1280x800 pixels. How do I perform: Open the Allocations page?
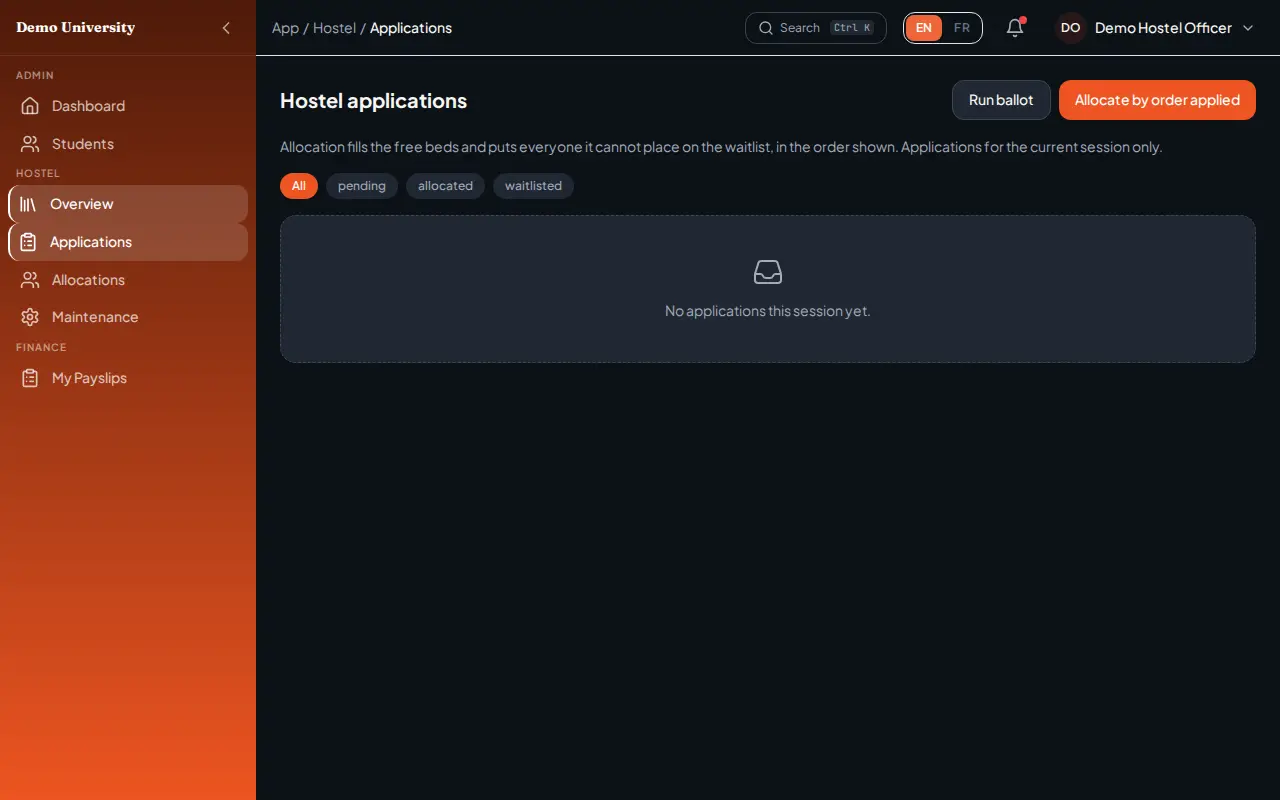(x=128, y=280)
